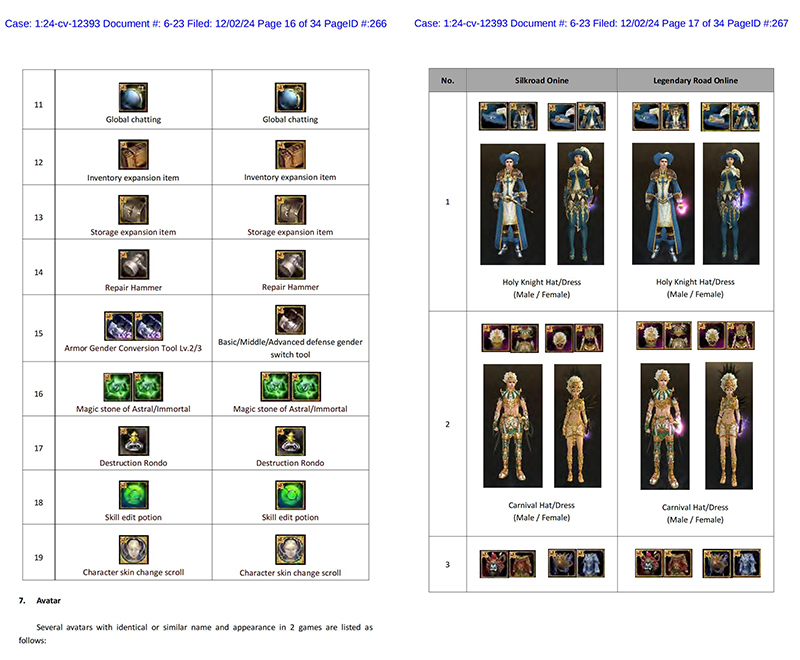The image size is (800, 660).
Task: Select the Repair Hammer icon in row 14's right column
Action: pyautogui.click(x=290, y=264)
